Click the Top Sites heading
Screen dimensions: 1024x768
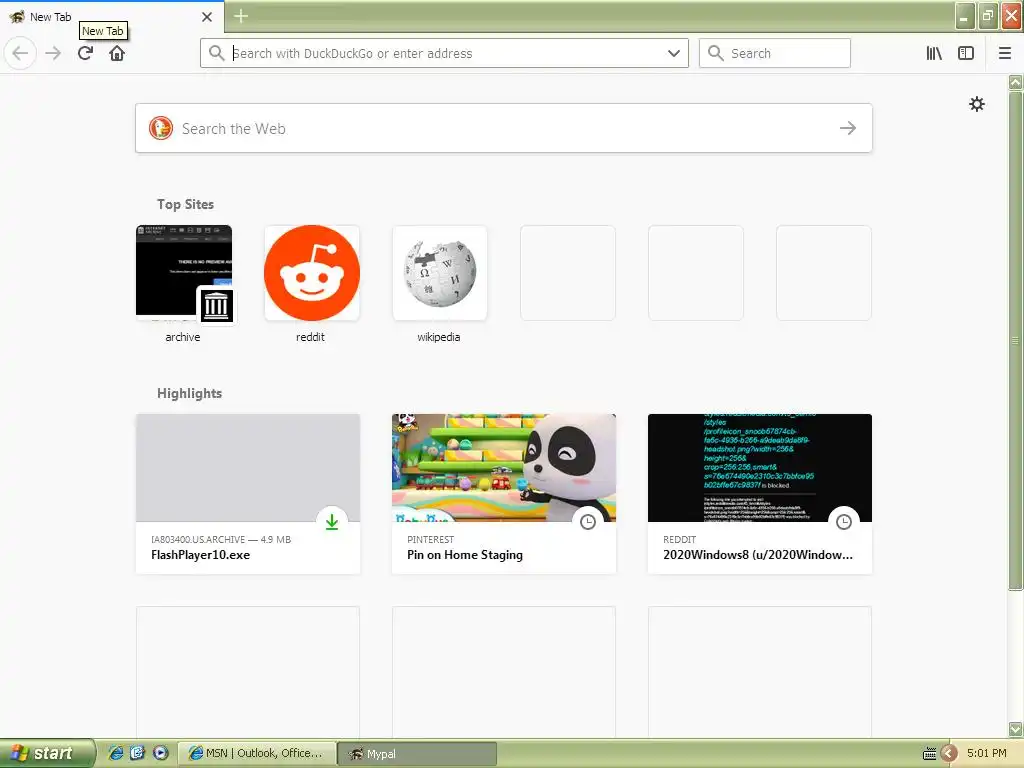pyautogui.click(x=185, y=204)
